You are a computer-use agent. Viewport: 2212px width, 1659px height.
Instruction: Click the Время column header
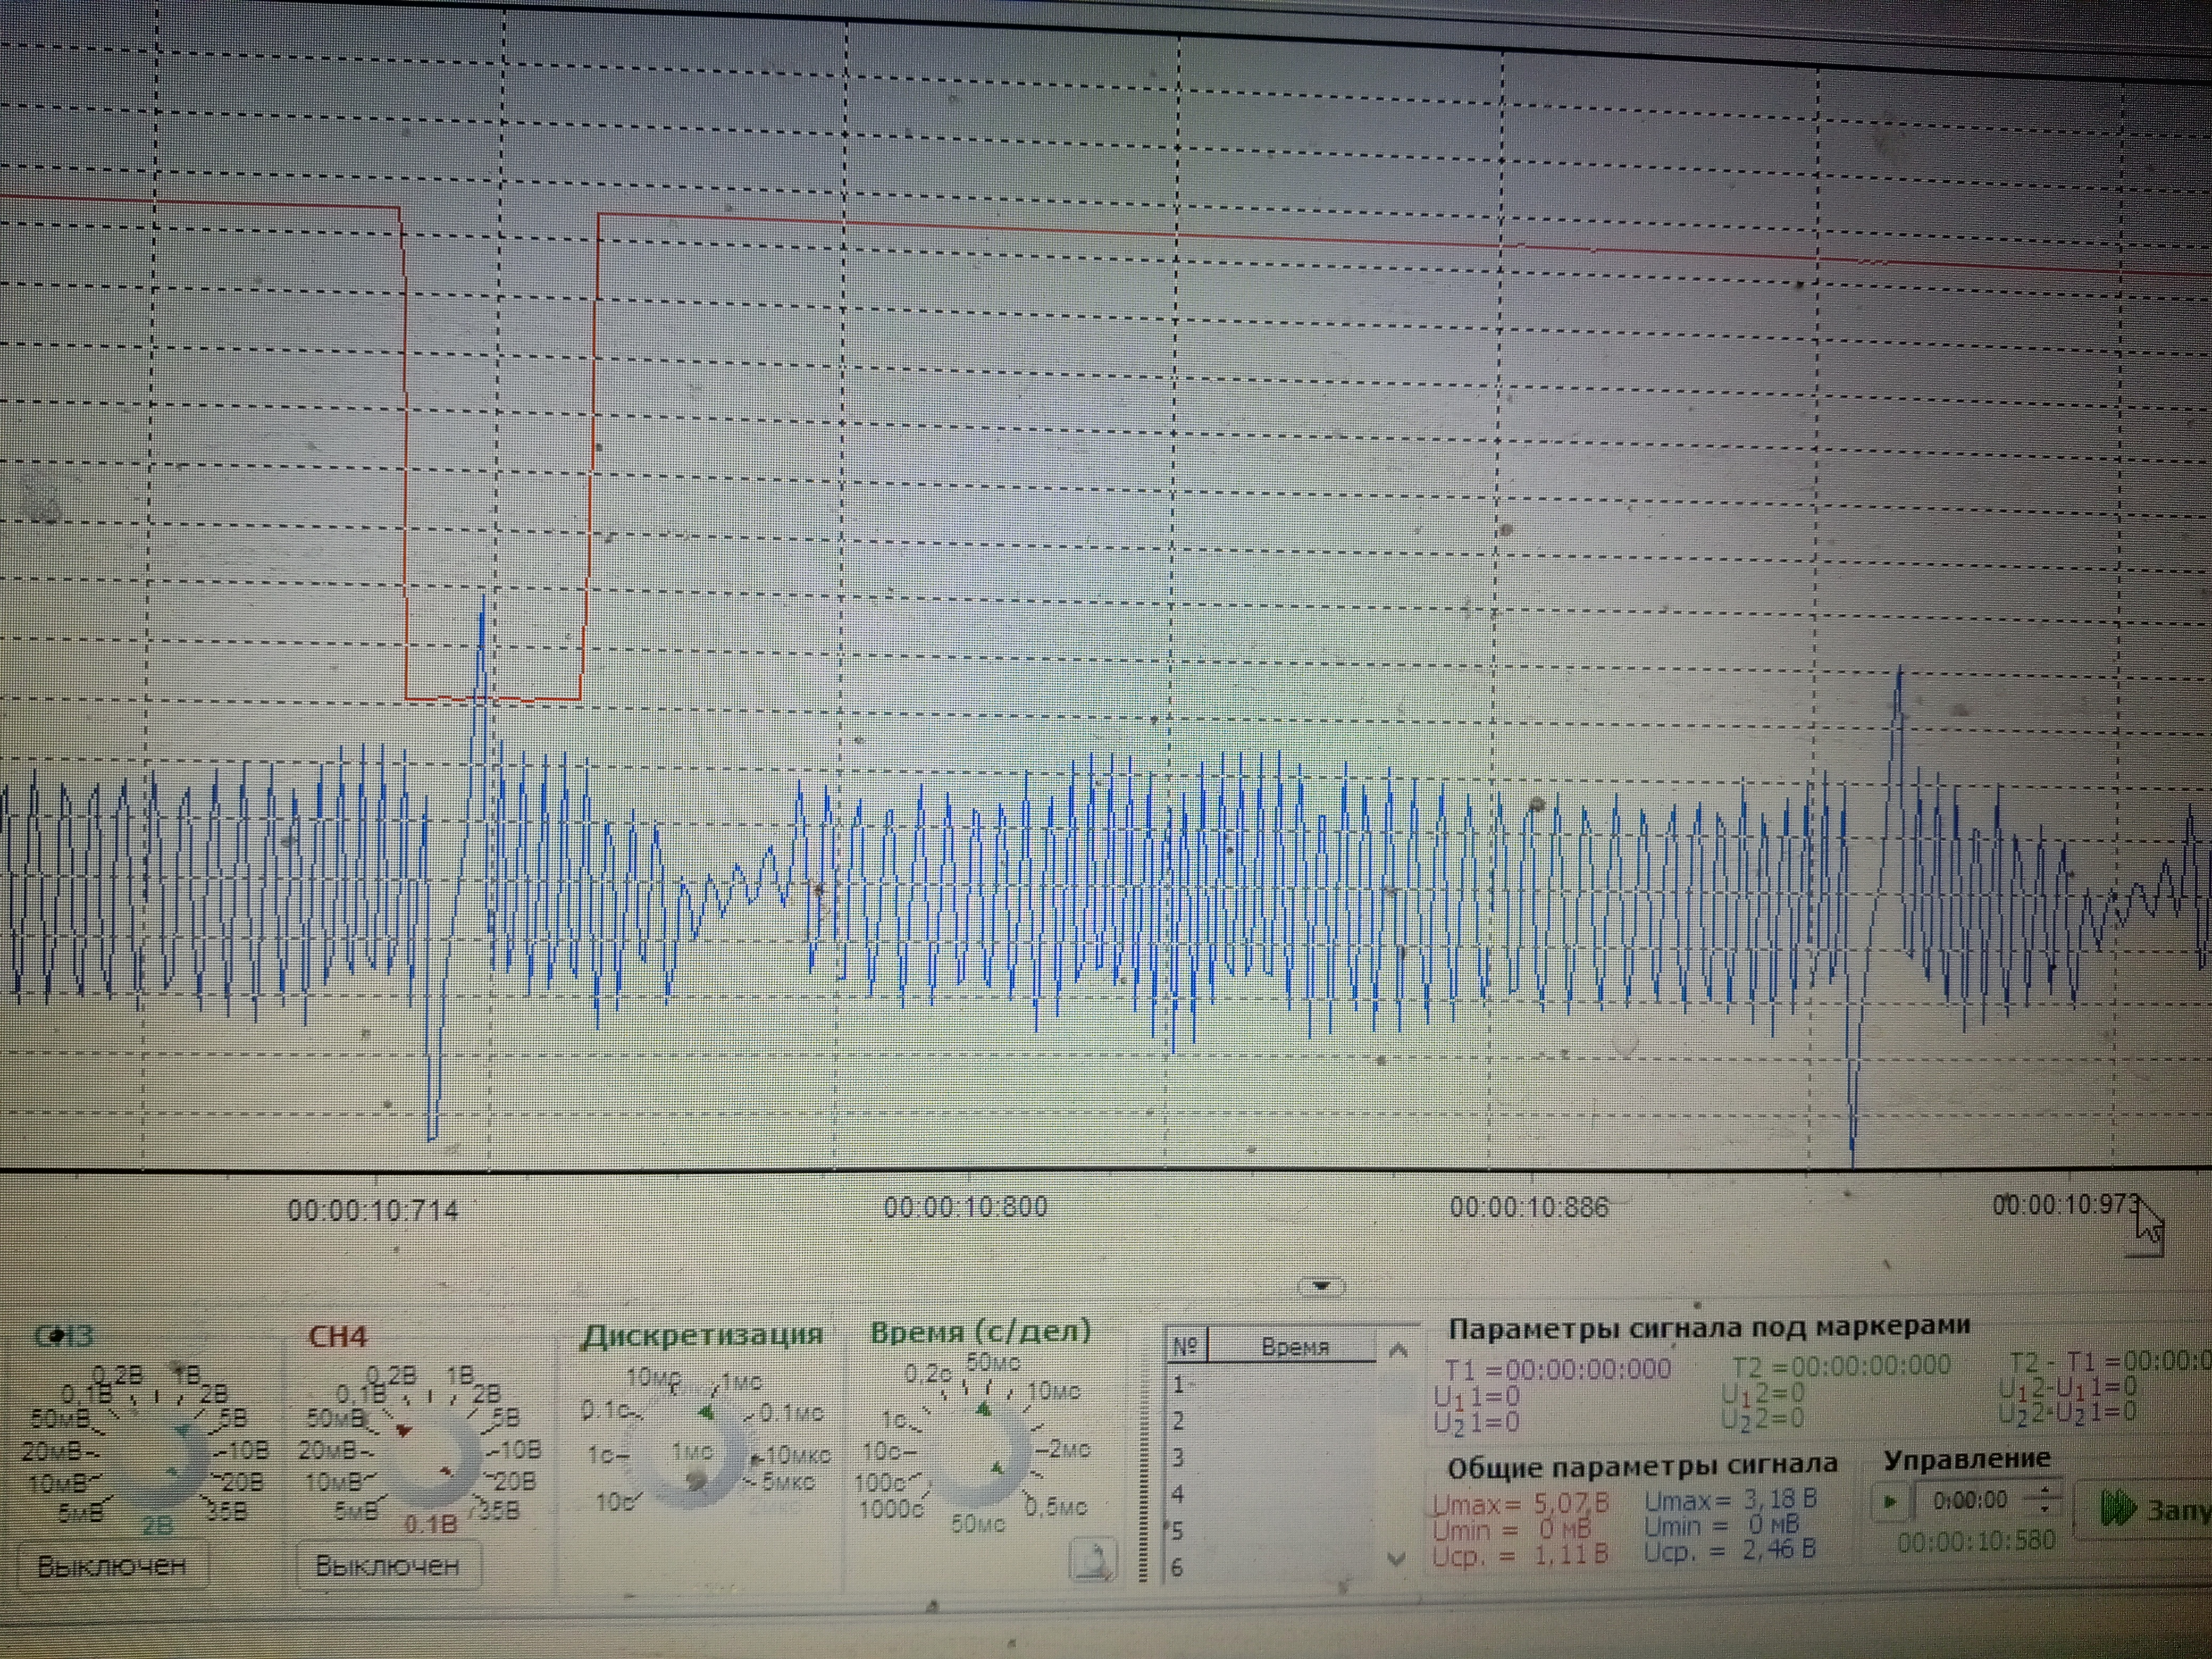1294,1347
